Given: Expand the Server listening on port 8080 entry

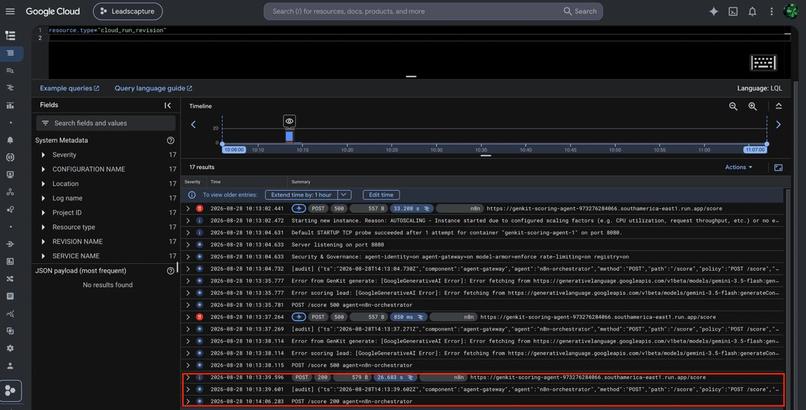Looking at the screenshot, I should 188,245.
